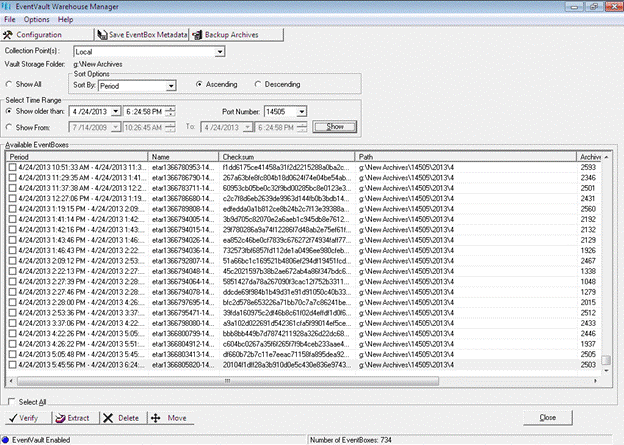The height and width of the screenshot is (445, 624).
Task: Click the Checksum column header
Action: [287, 157]
